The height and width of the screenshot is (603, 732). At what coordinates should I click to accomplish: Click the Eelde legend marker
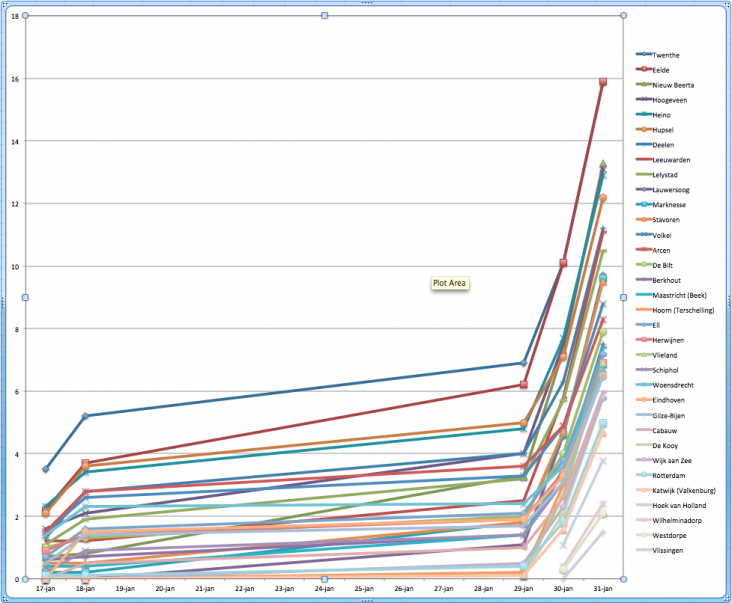click(645, 70)
